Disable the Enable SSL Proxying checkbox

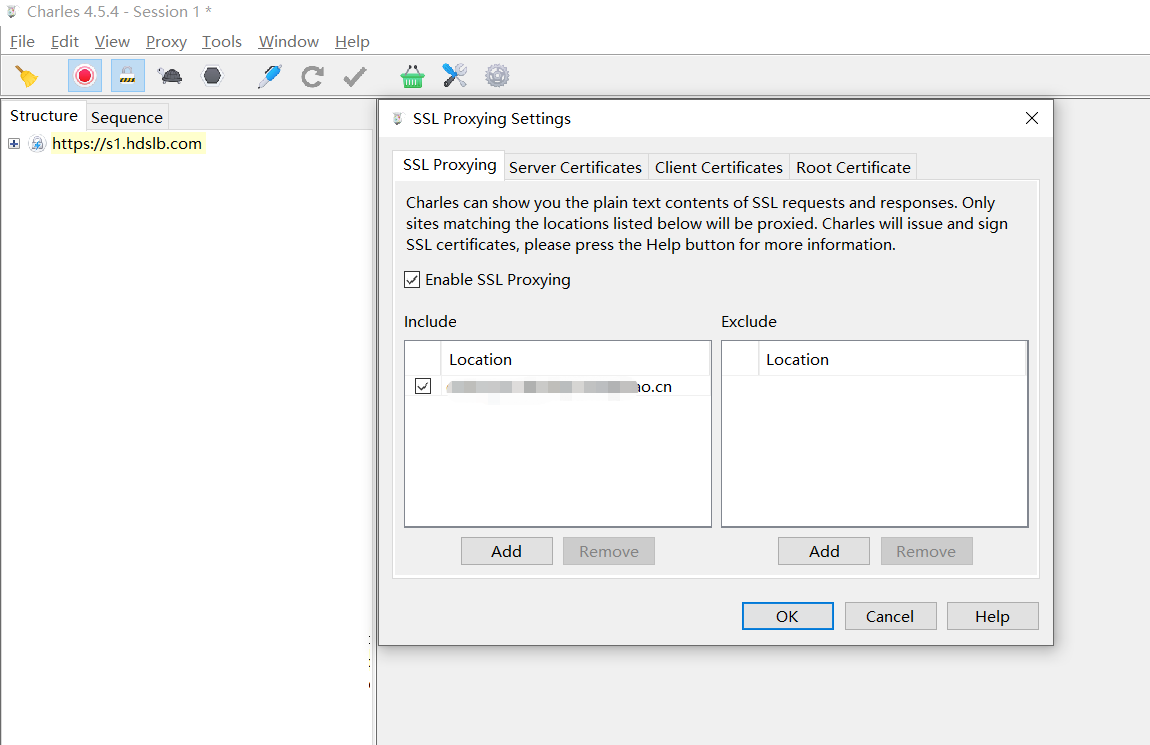pos(412,279)
